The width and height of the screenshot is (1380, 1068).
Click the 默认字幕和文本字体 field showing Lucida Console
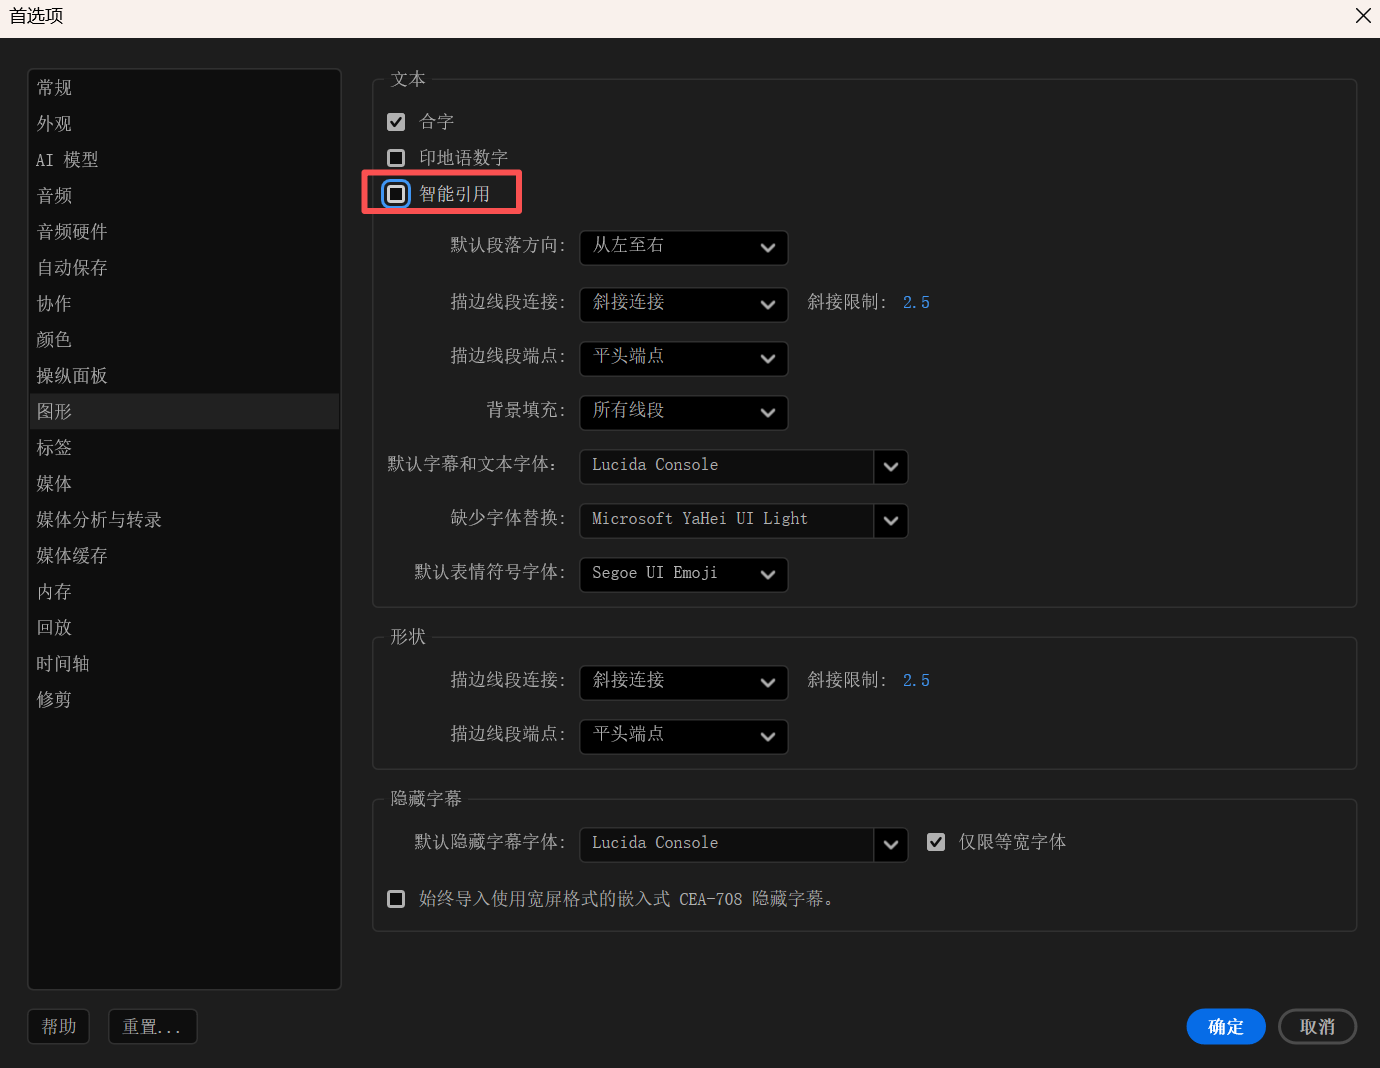click(x=727, y=466)
